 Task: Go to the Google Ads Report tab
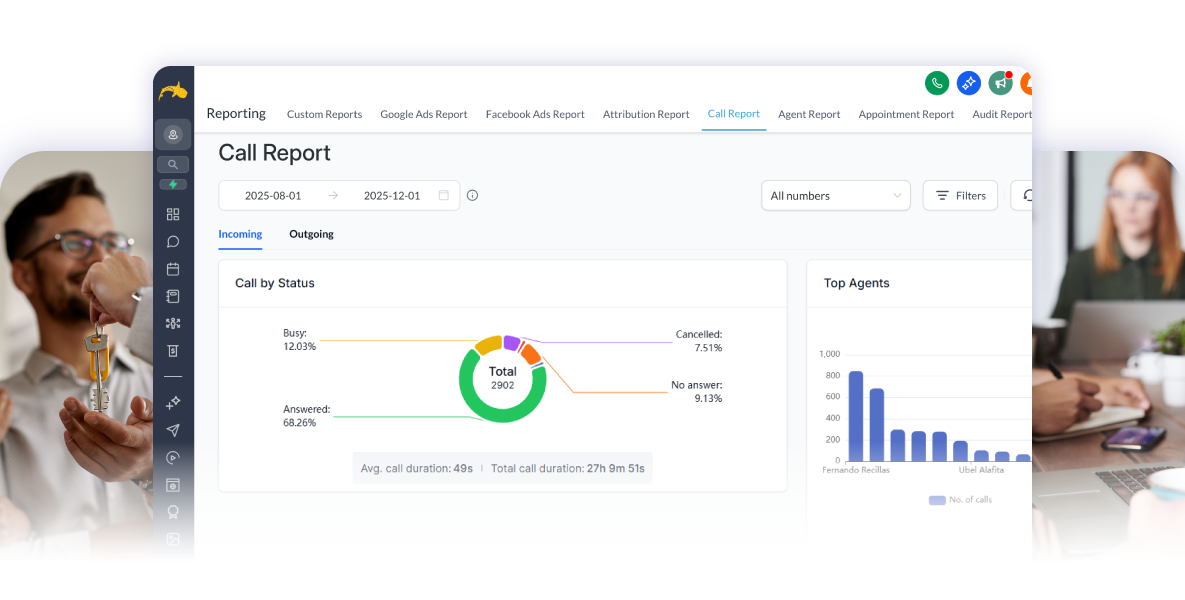(x=423, y=114)
